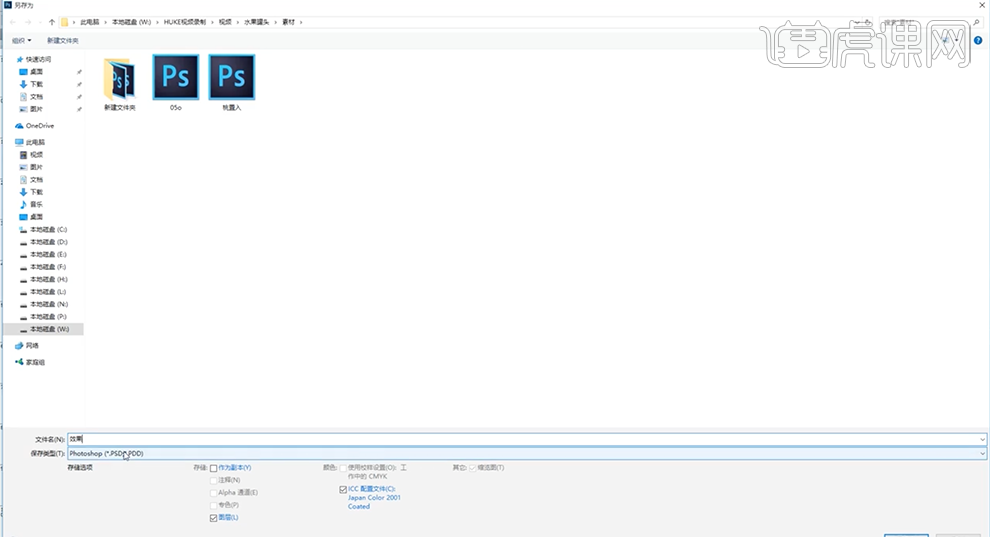
Task: Select the 05o Photoshop file
Action: (176, 83)
